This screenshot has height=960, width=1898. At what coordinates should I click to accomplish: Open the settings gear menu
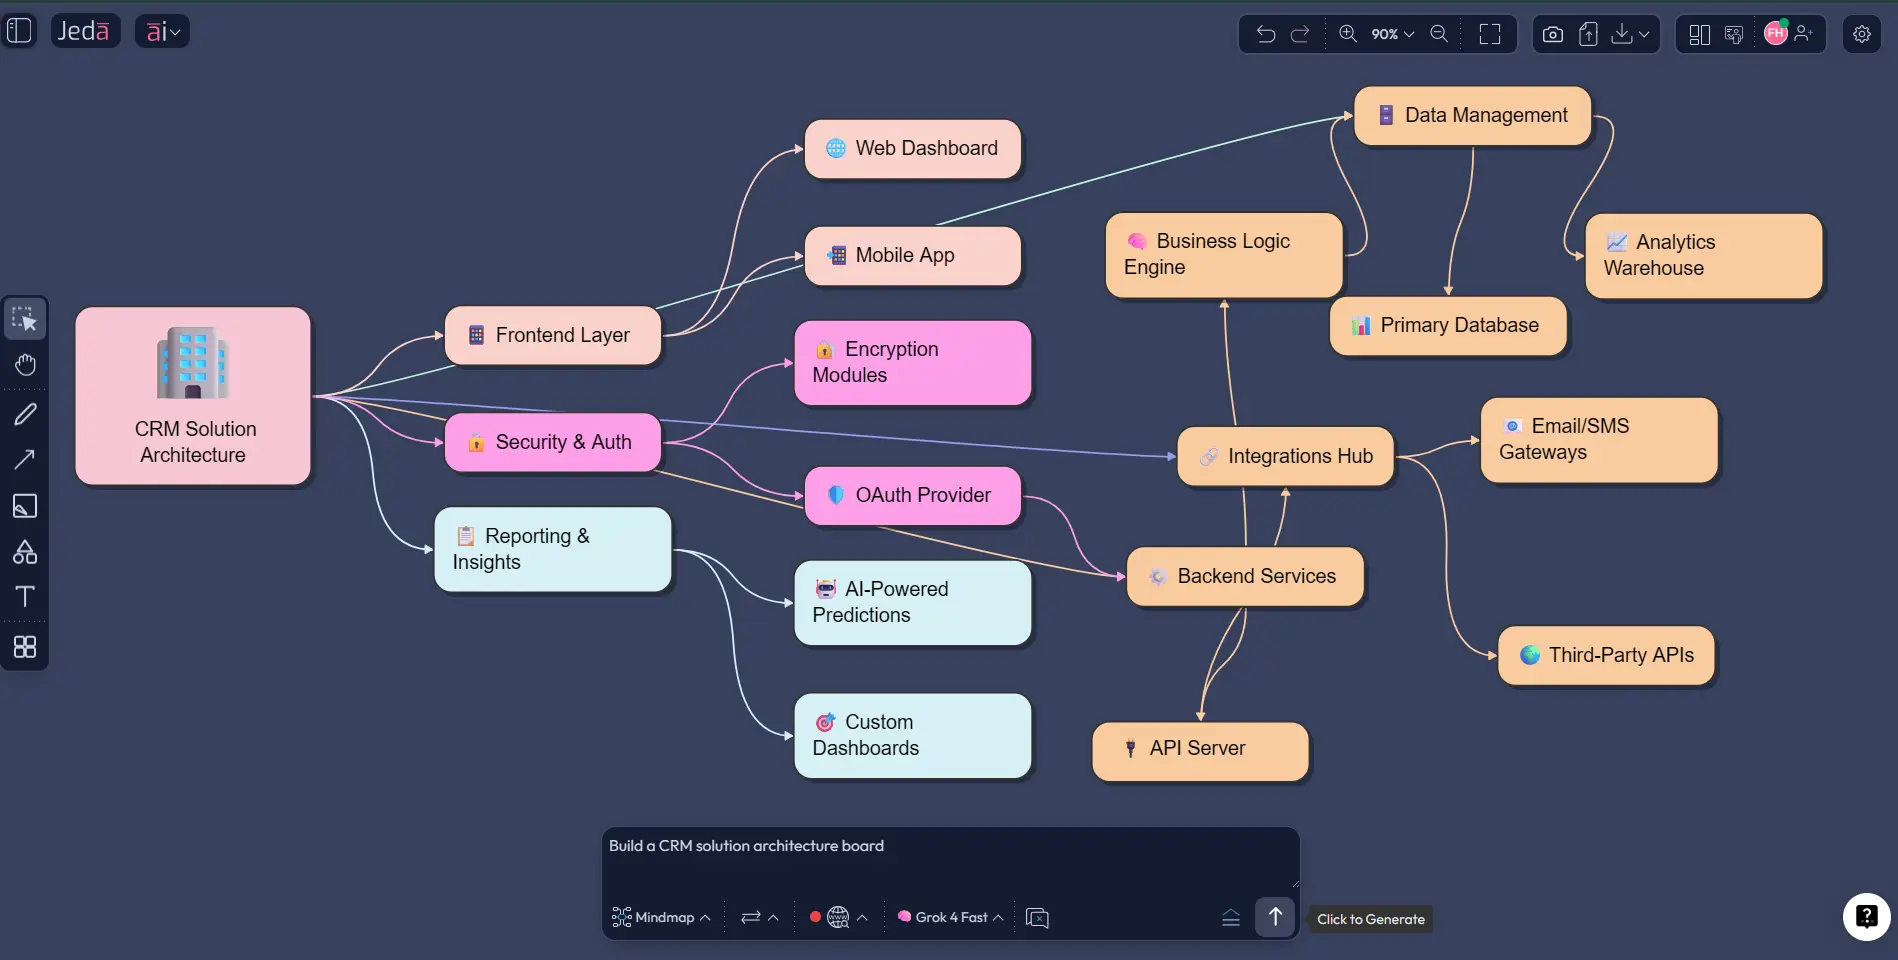point(1862,33)
